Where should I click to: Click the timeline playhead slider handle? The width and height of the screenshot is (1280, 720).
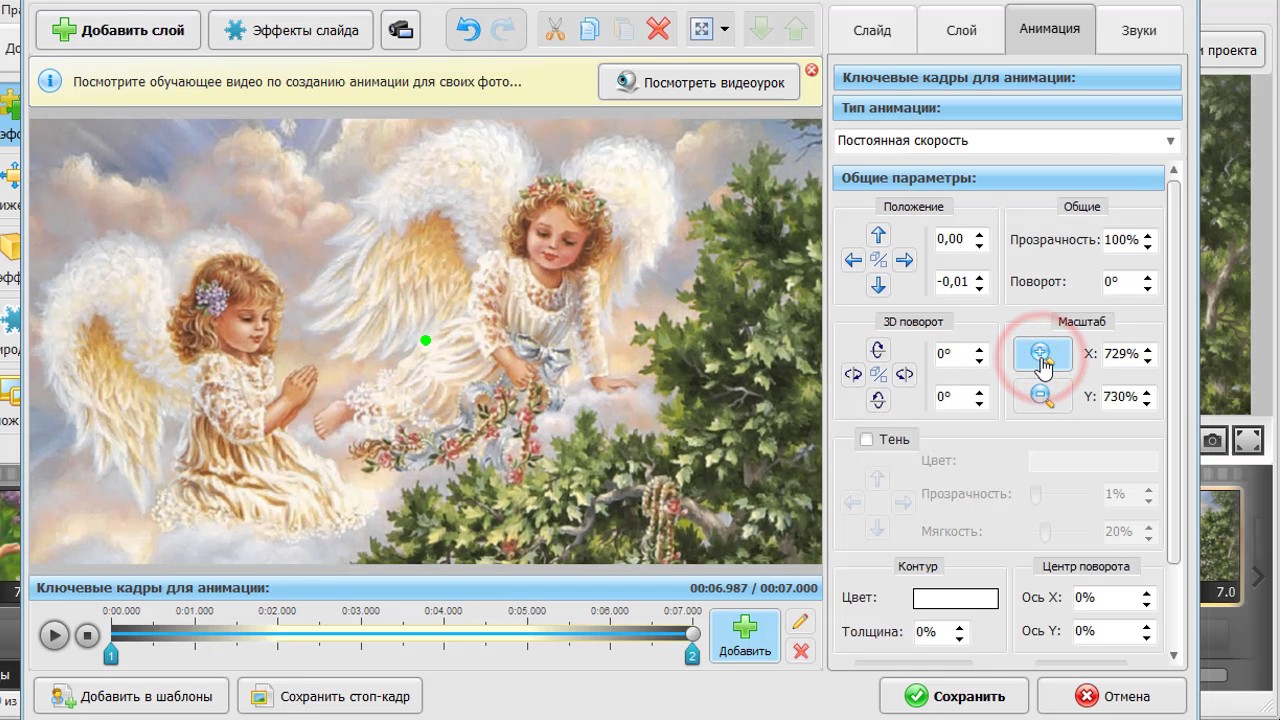(x=692, y=633)
